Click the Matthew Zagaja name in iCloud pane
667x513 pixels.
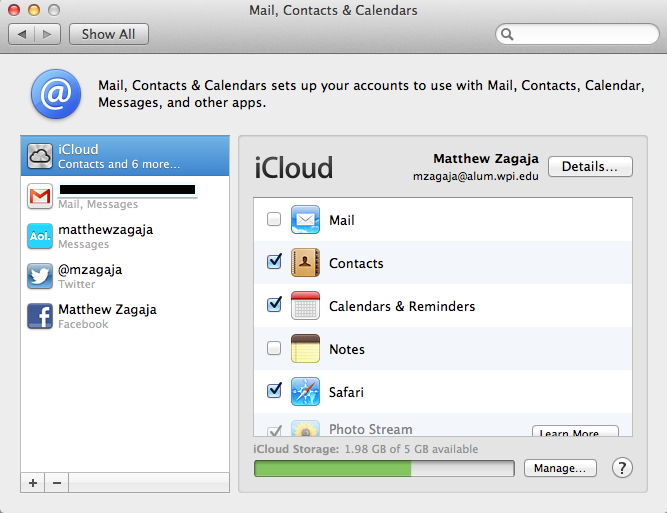[x=486, y=159]
